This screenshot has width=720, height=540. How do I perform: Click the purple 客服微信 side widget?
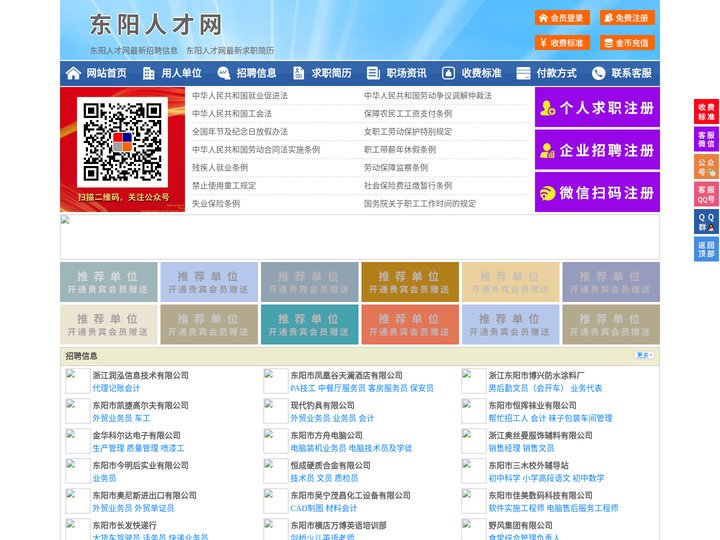pyautogui.click(x=706, y=139)
